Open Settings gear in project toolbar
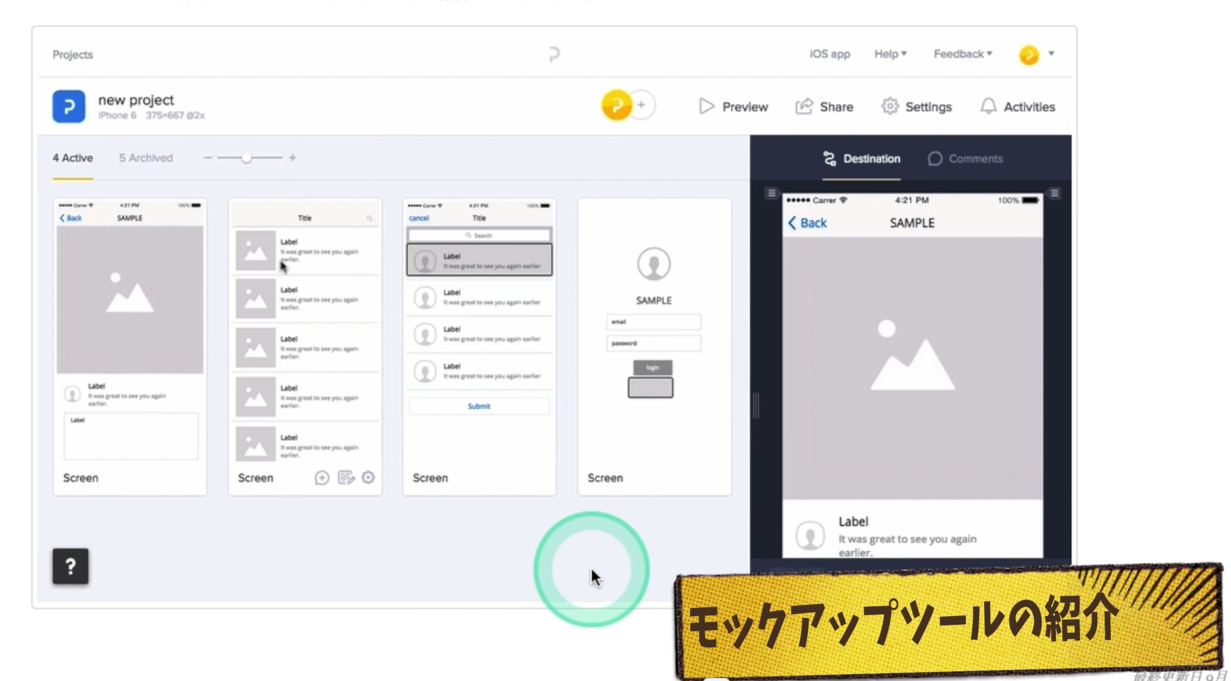This screenshot has width=1231, height=681. click(x=890, y=106)
